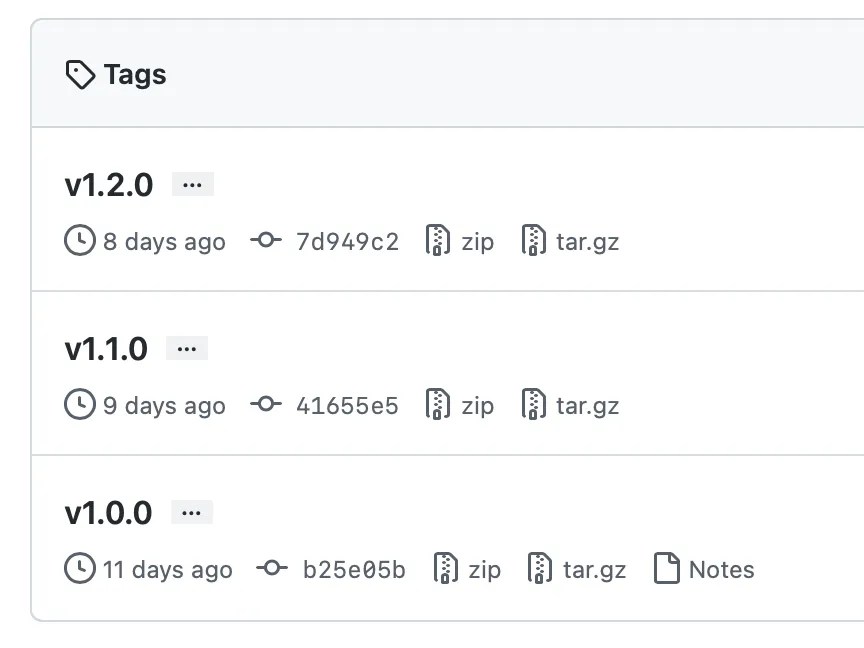
Task: Open the release Notes for v1.0.0
Action: tap(719, 568)
